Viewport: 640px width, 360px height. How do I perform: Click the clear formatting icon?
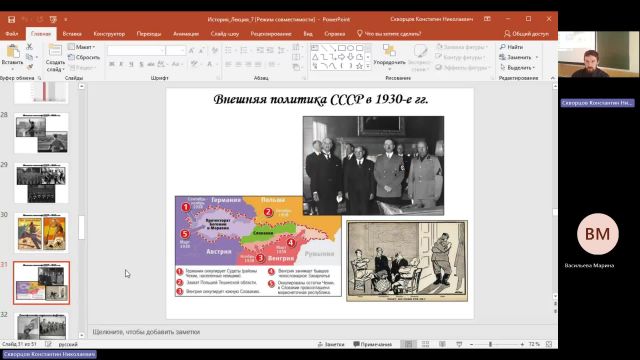[215, 50]
